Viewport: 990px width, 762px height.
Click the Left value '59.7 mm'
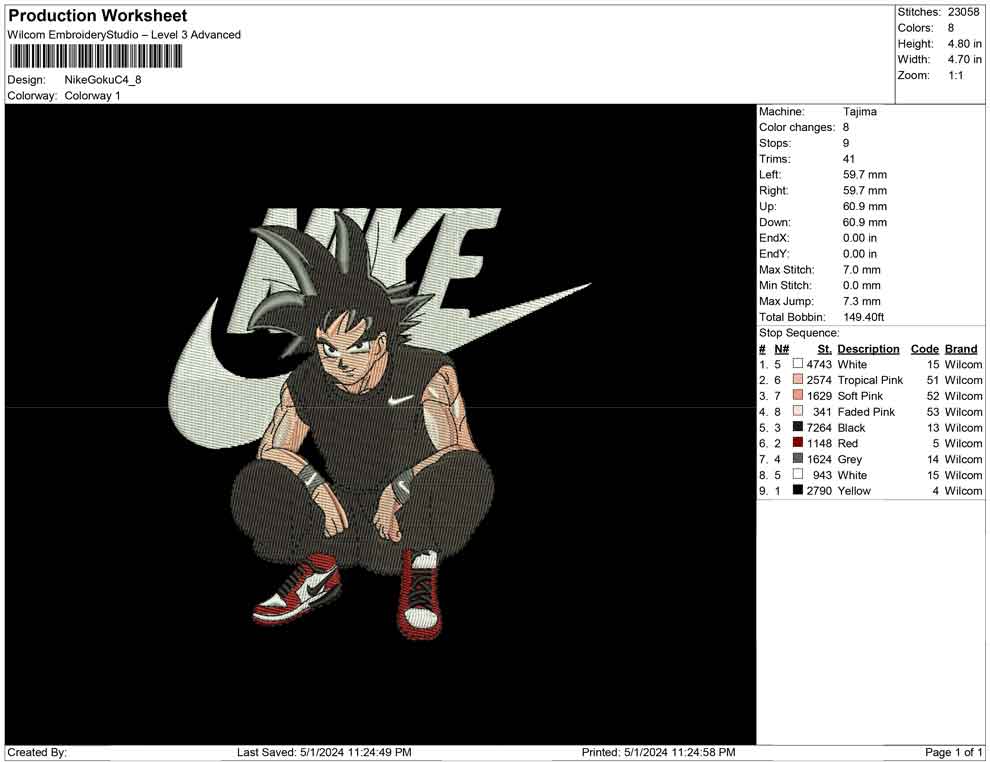pyautogui.click(x=864, y=174)
